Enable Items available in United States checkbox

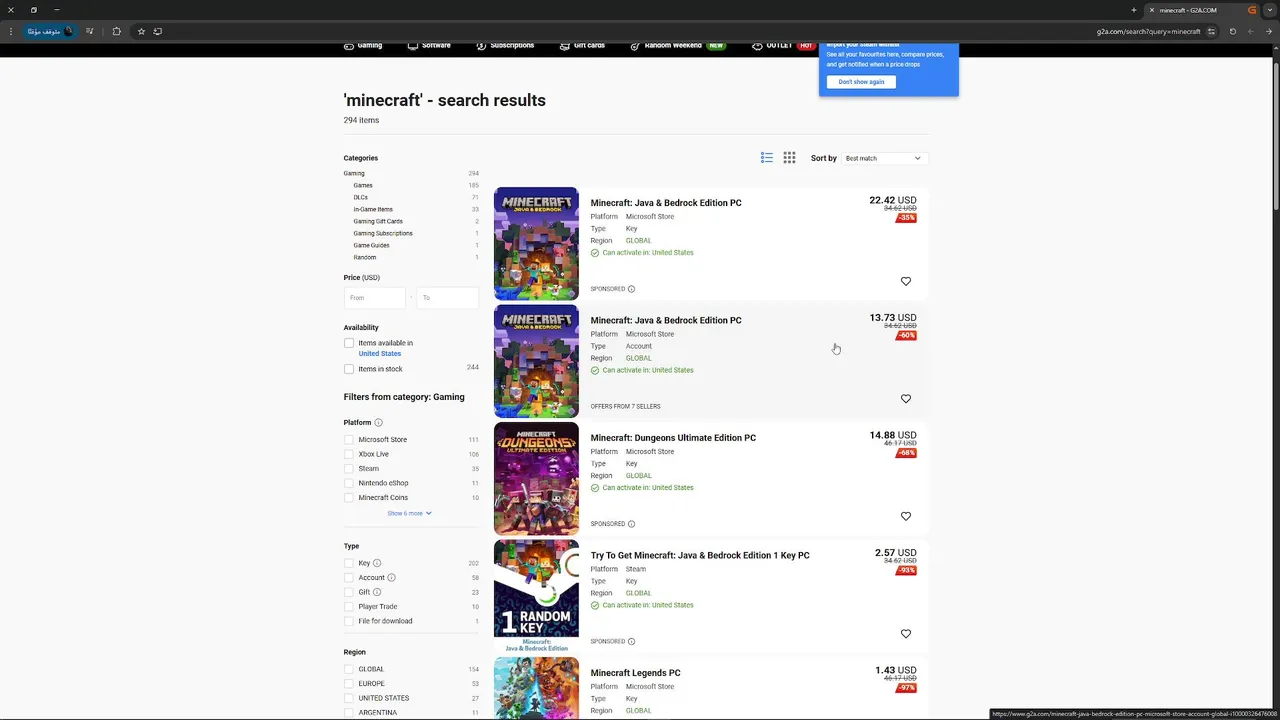click(349, 343)
